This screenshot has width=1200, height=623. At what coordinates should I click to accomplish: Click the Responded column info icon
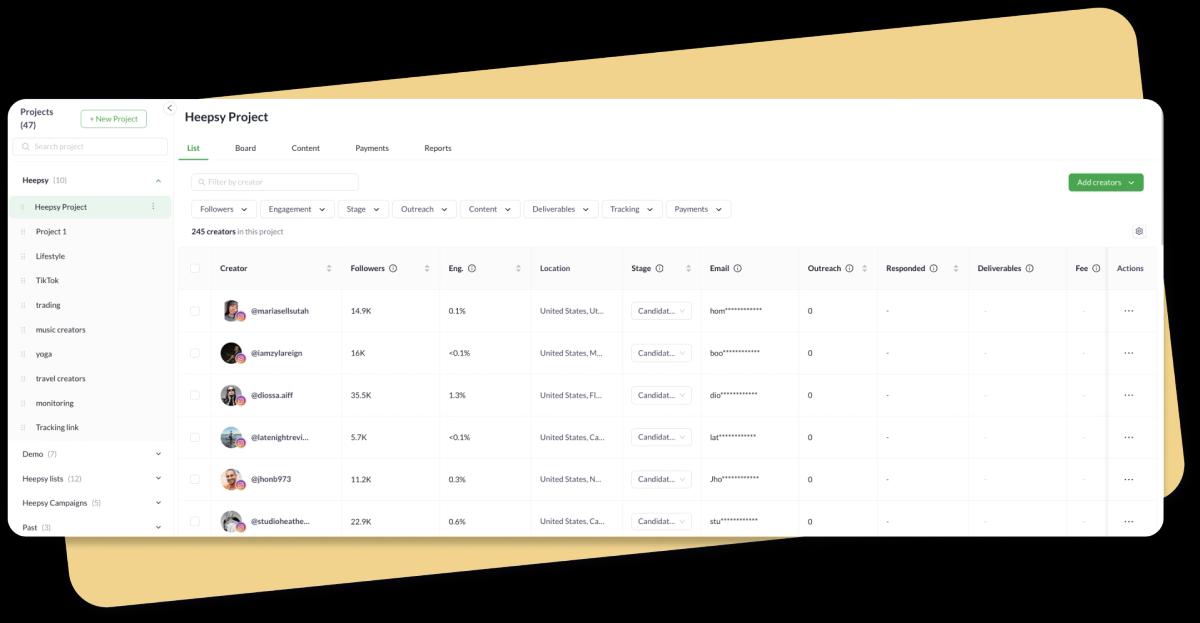click(x=934, y=268)
